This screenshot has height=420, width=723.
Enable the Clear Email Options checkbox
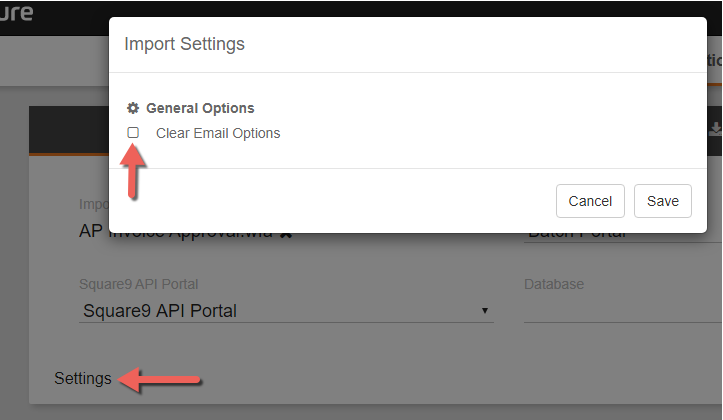[133, 133]
